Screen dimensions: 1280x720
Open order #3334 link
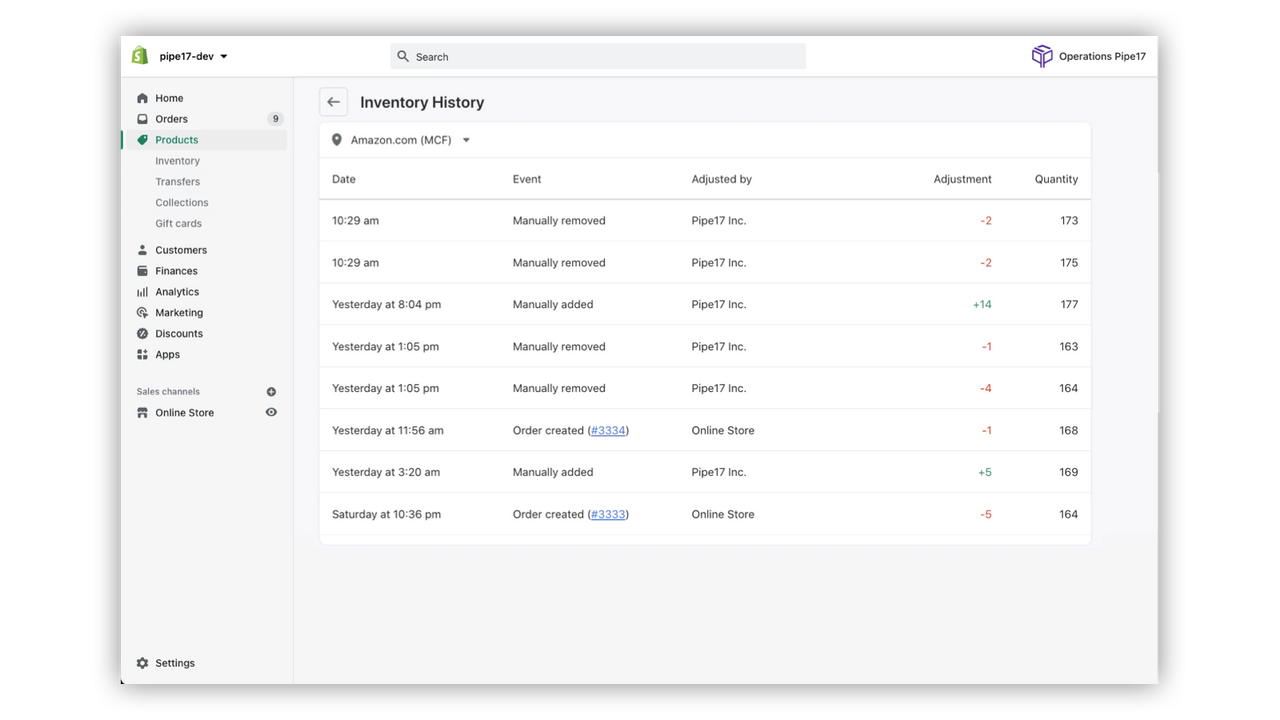click(x=608, y=430)
